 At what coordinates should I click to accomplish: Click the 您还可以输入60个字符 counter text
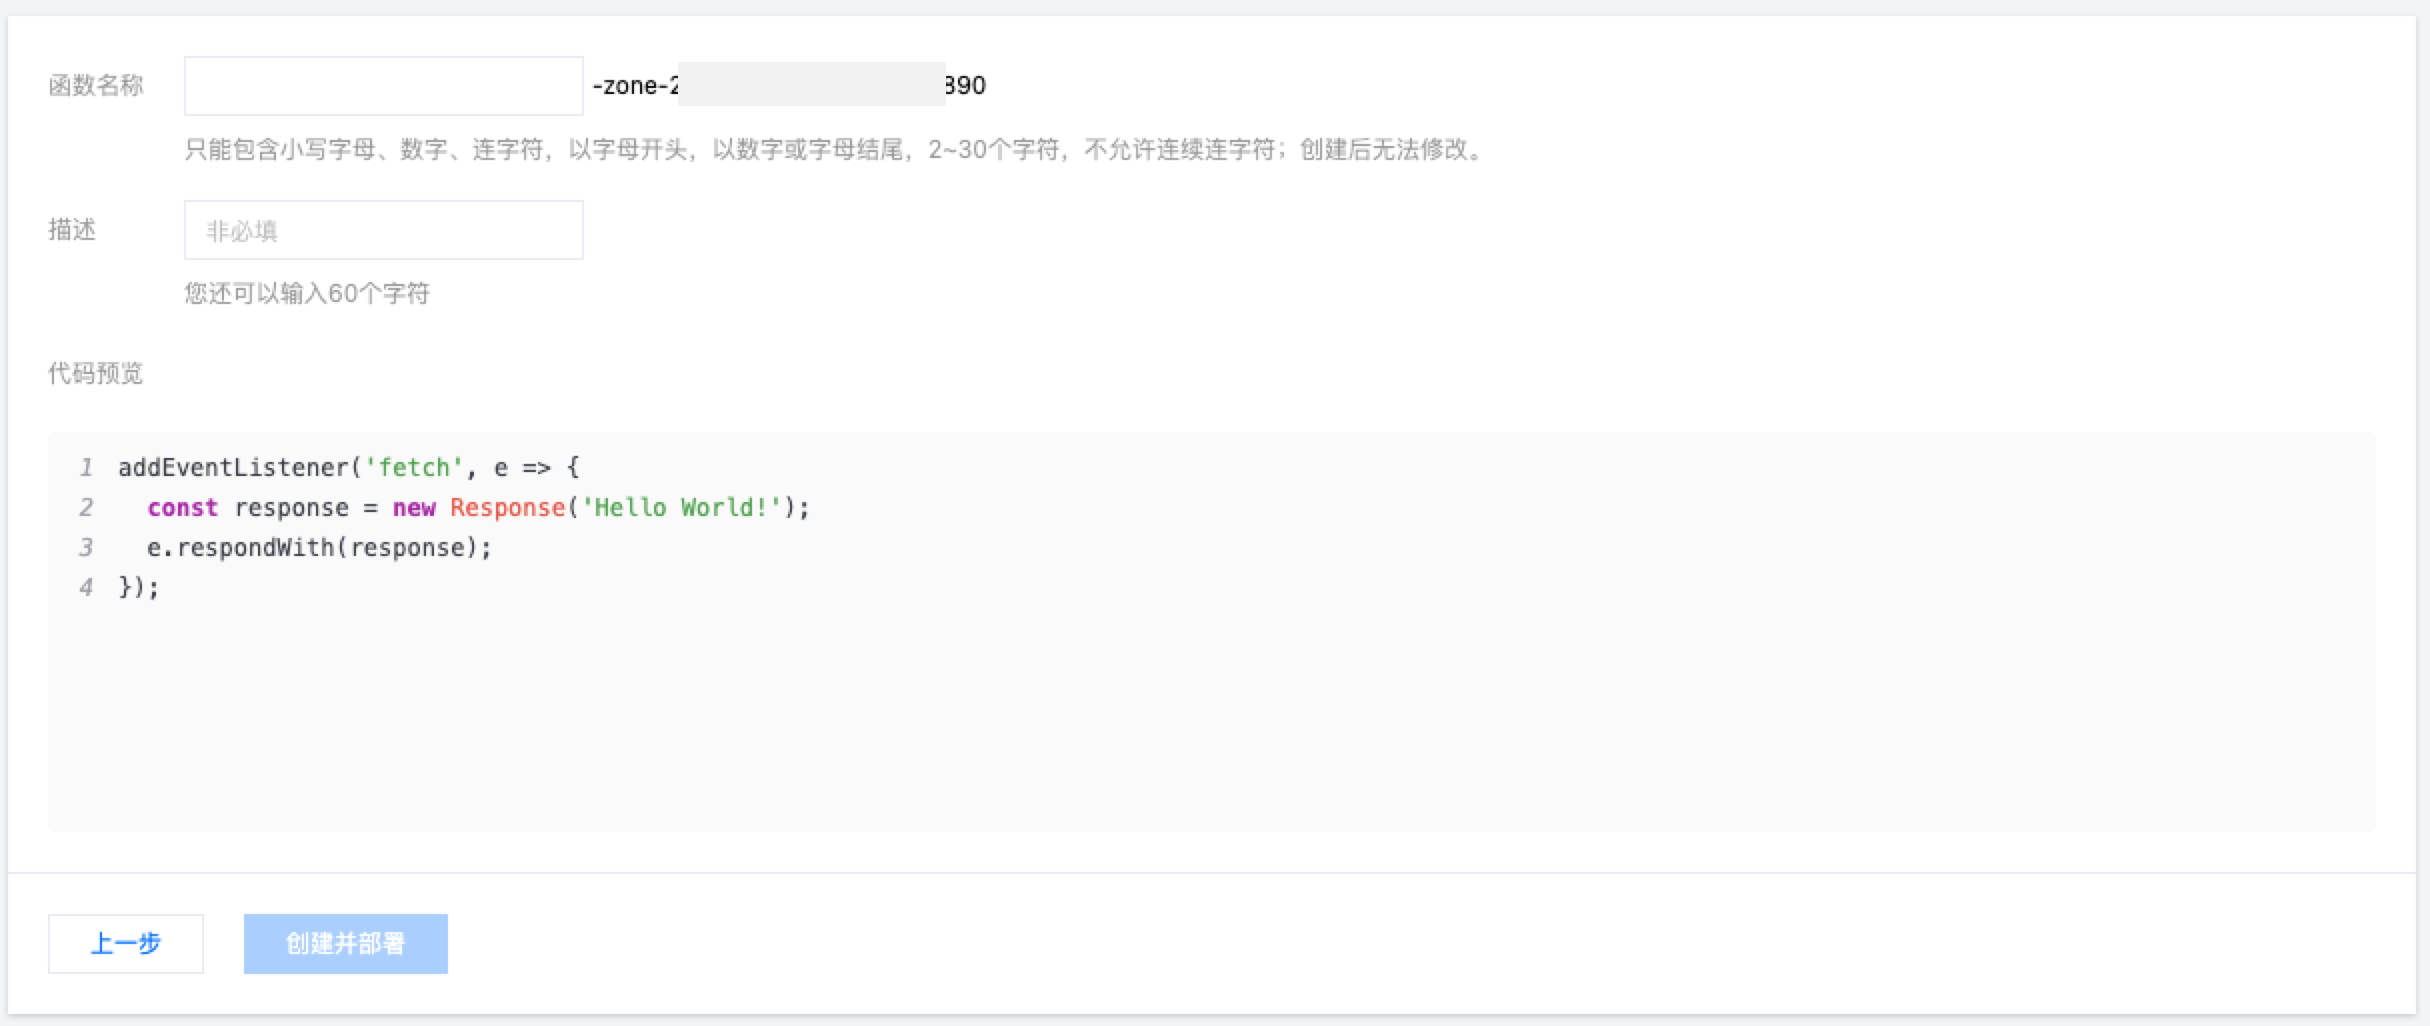[307, 294]
